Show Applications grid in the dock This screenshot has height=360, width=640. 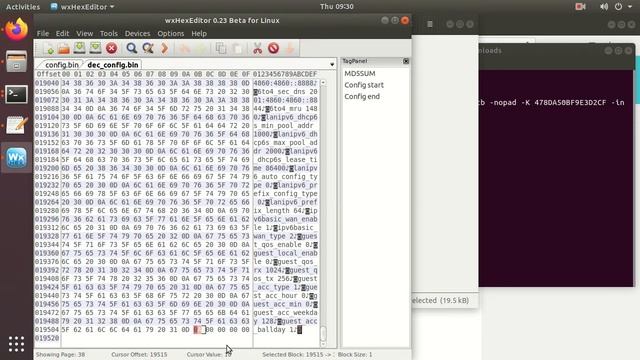pos(16,344)
